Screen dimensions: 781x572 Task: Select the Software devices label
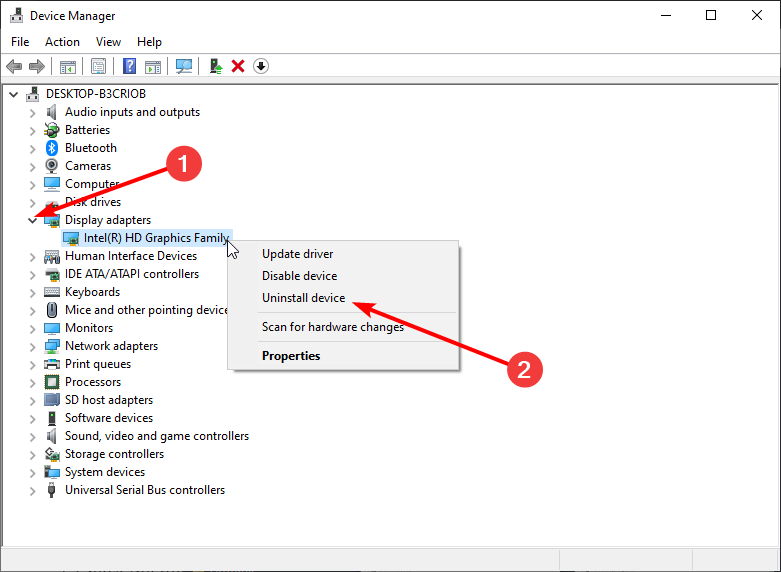109,418
